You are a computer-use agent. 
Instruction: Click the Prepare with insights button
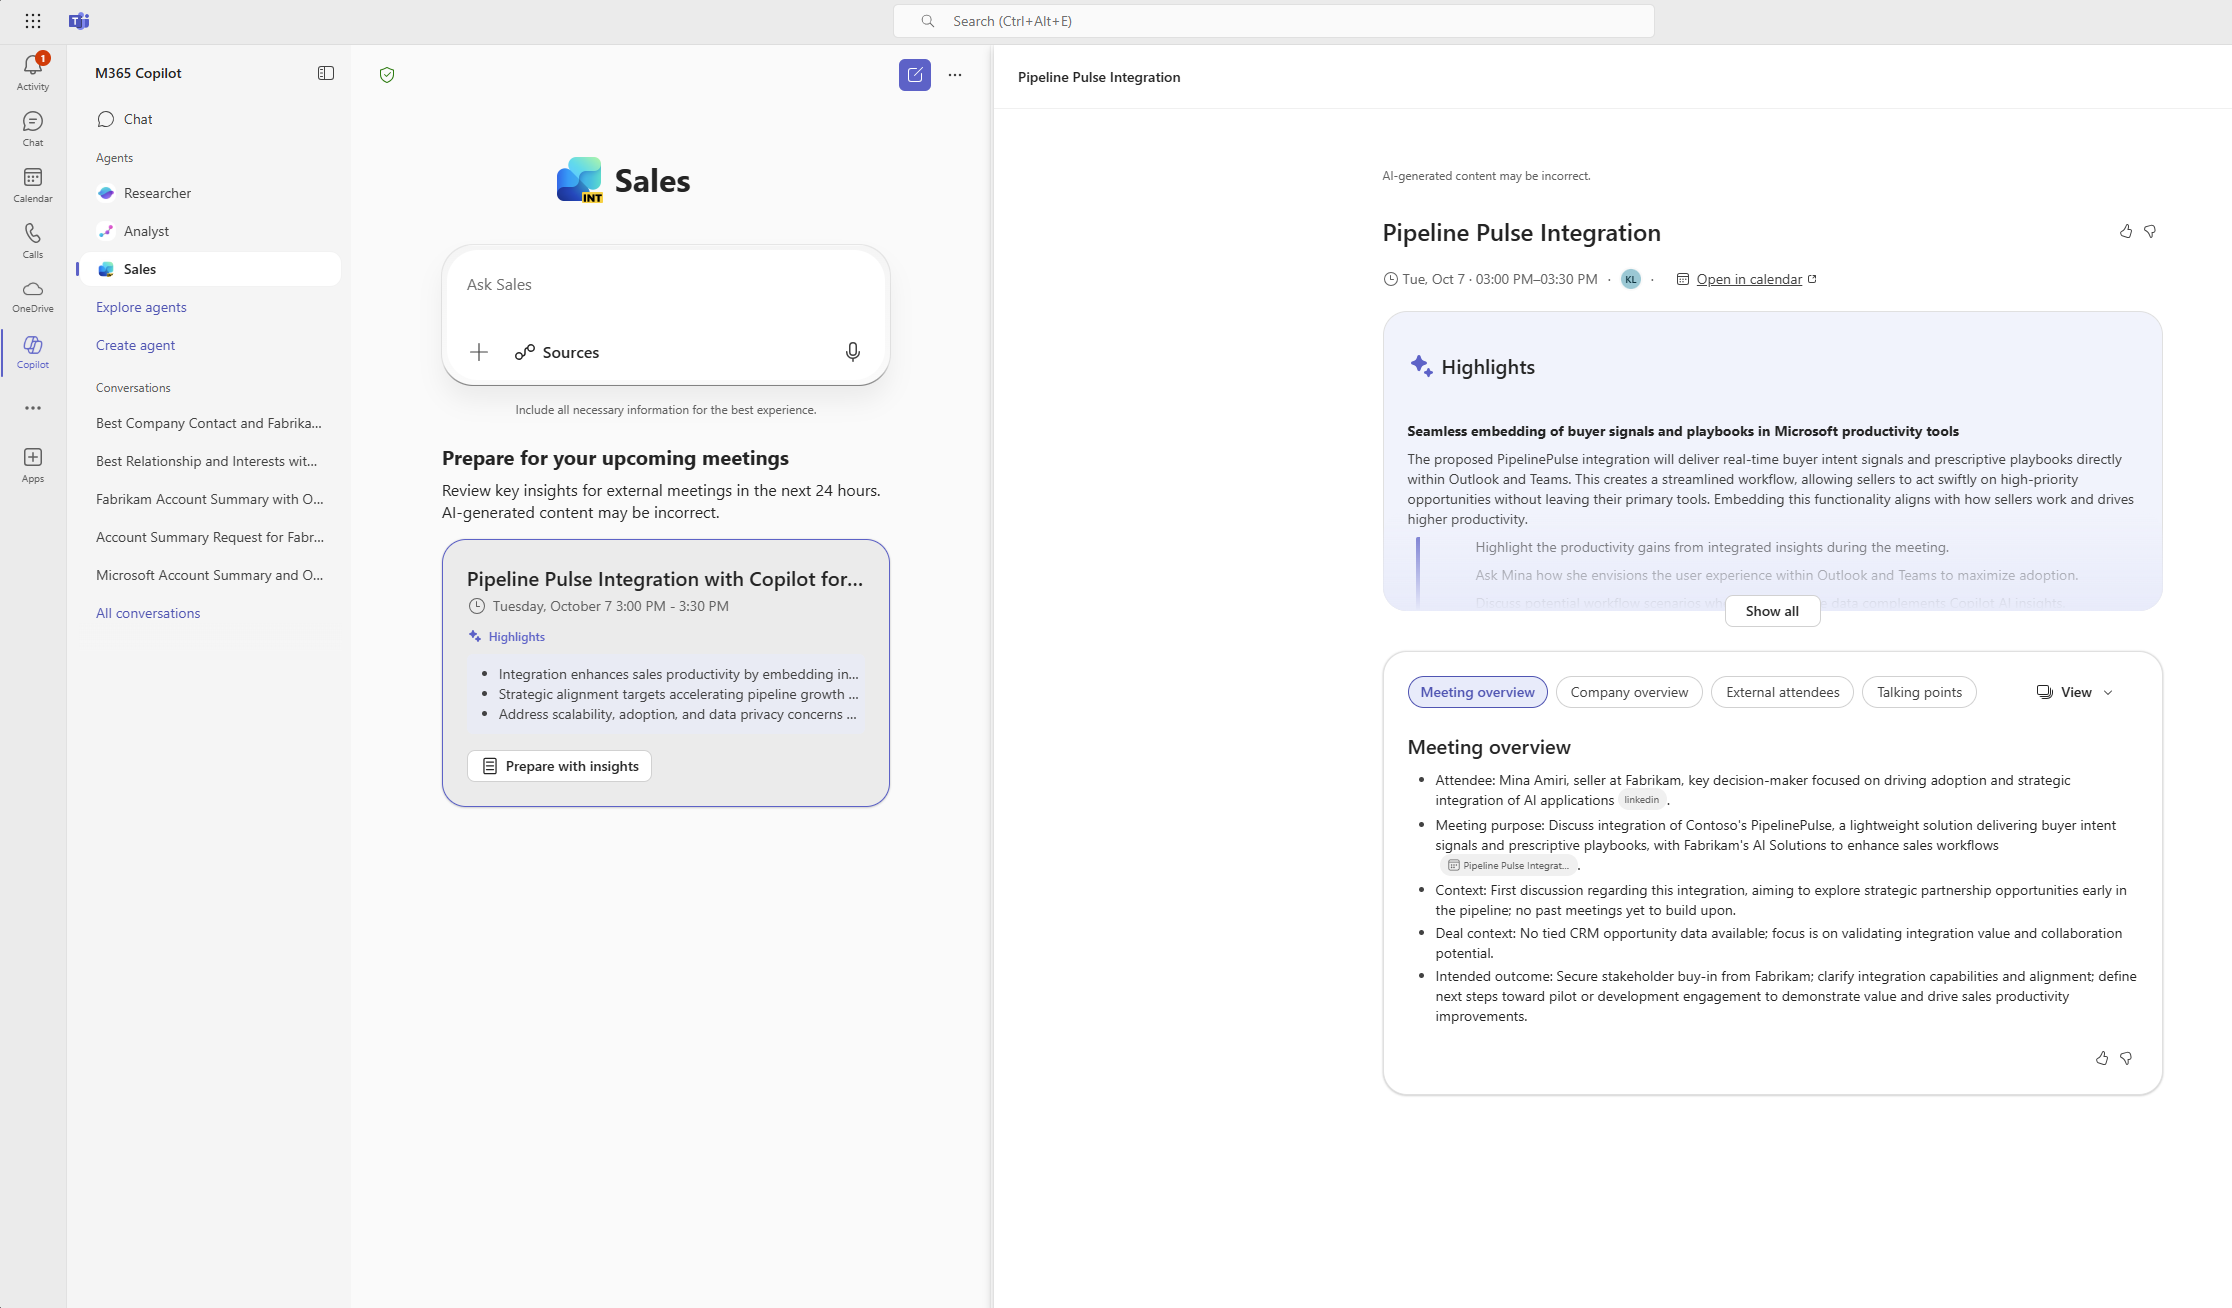559,765
